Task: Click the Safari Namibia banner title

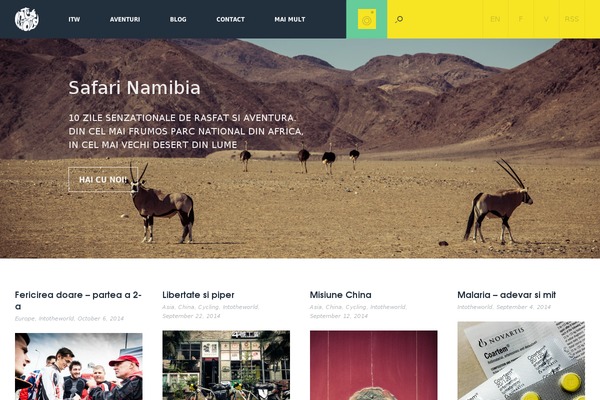Action: coord(134,88)
